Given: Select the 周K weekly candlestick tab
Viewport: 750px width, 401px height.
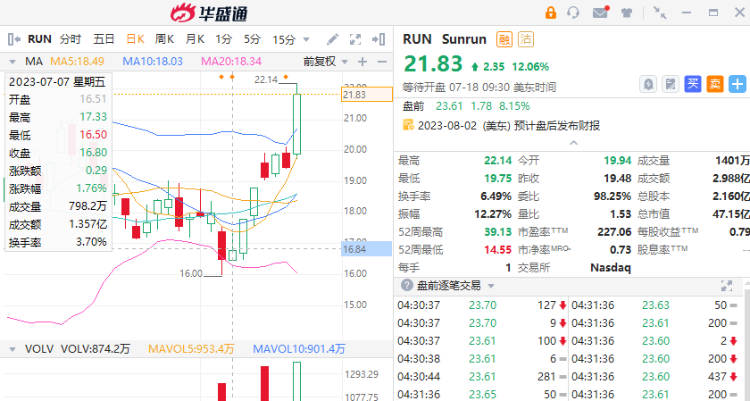Looking at the screenshot, I should coord(164,39).
